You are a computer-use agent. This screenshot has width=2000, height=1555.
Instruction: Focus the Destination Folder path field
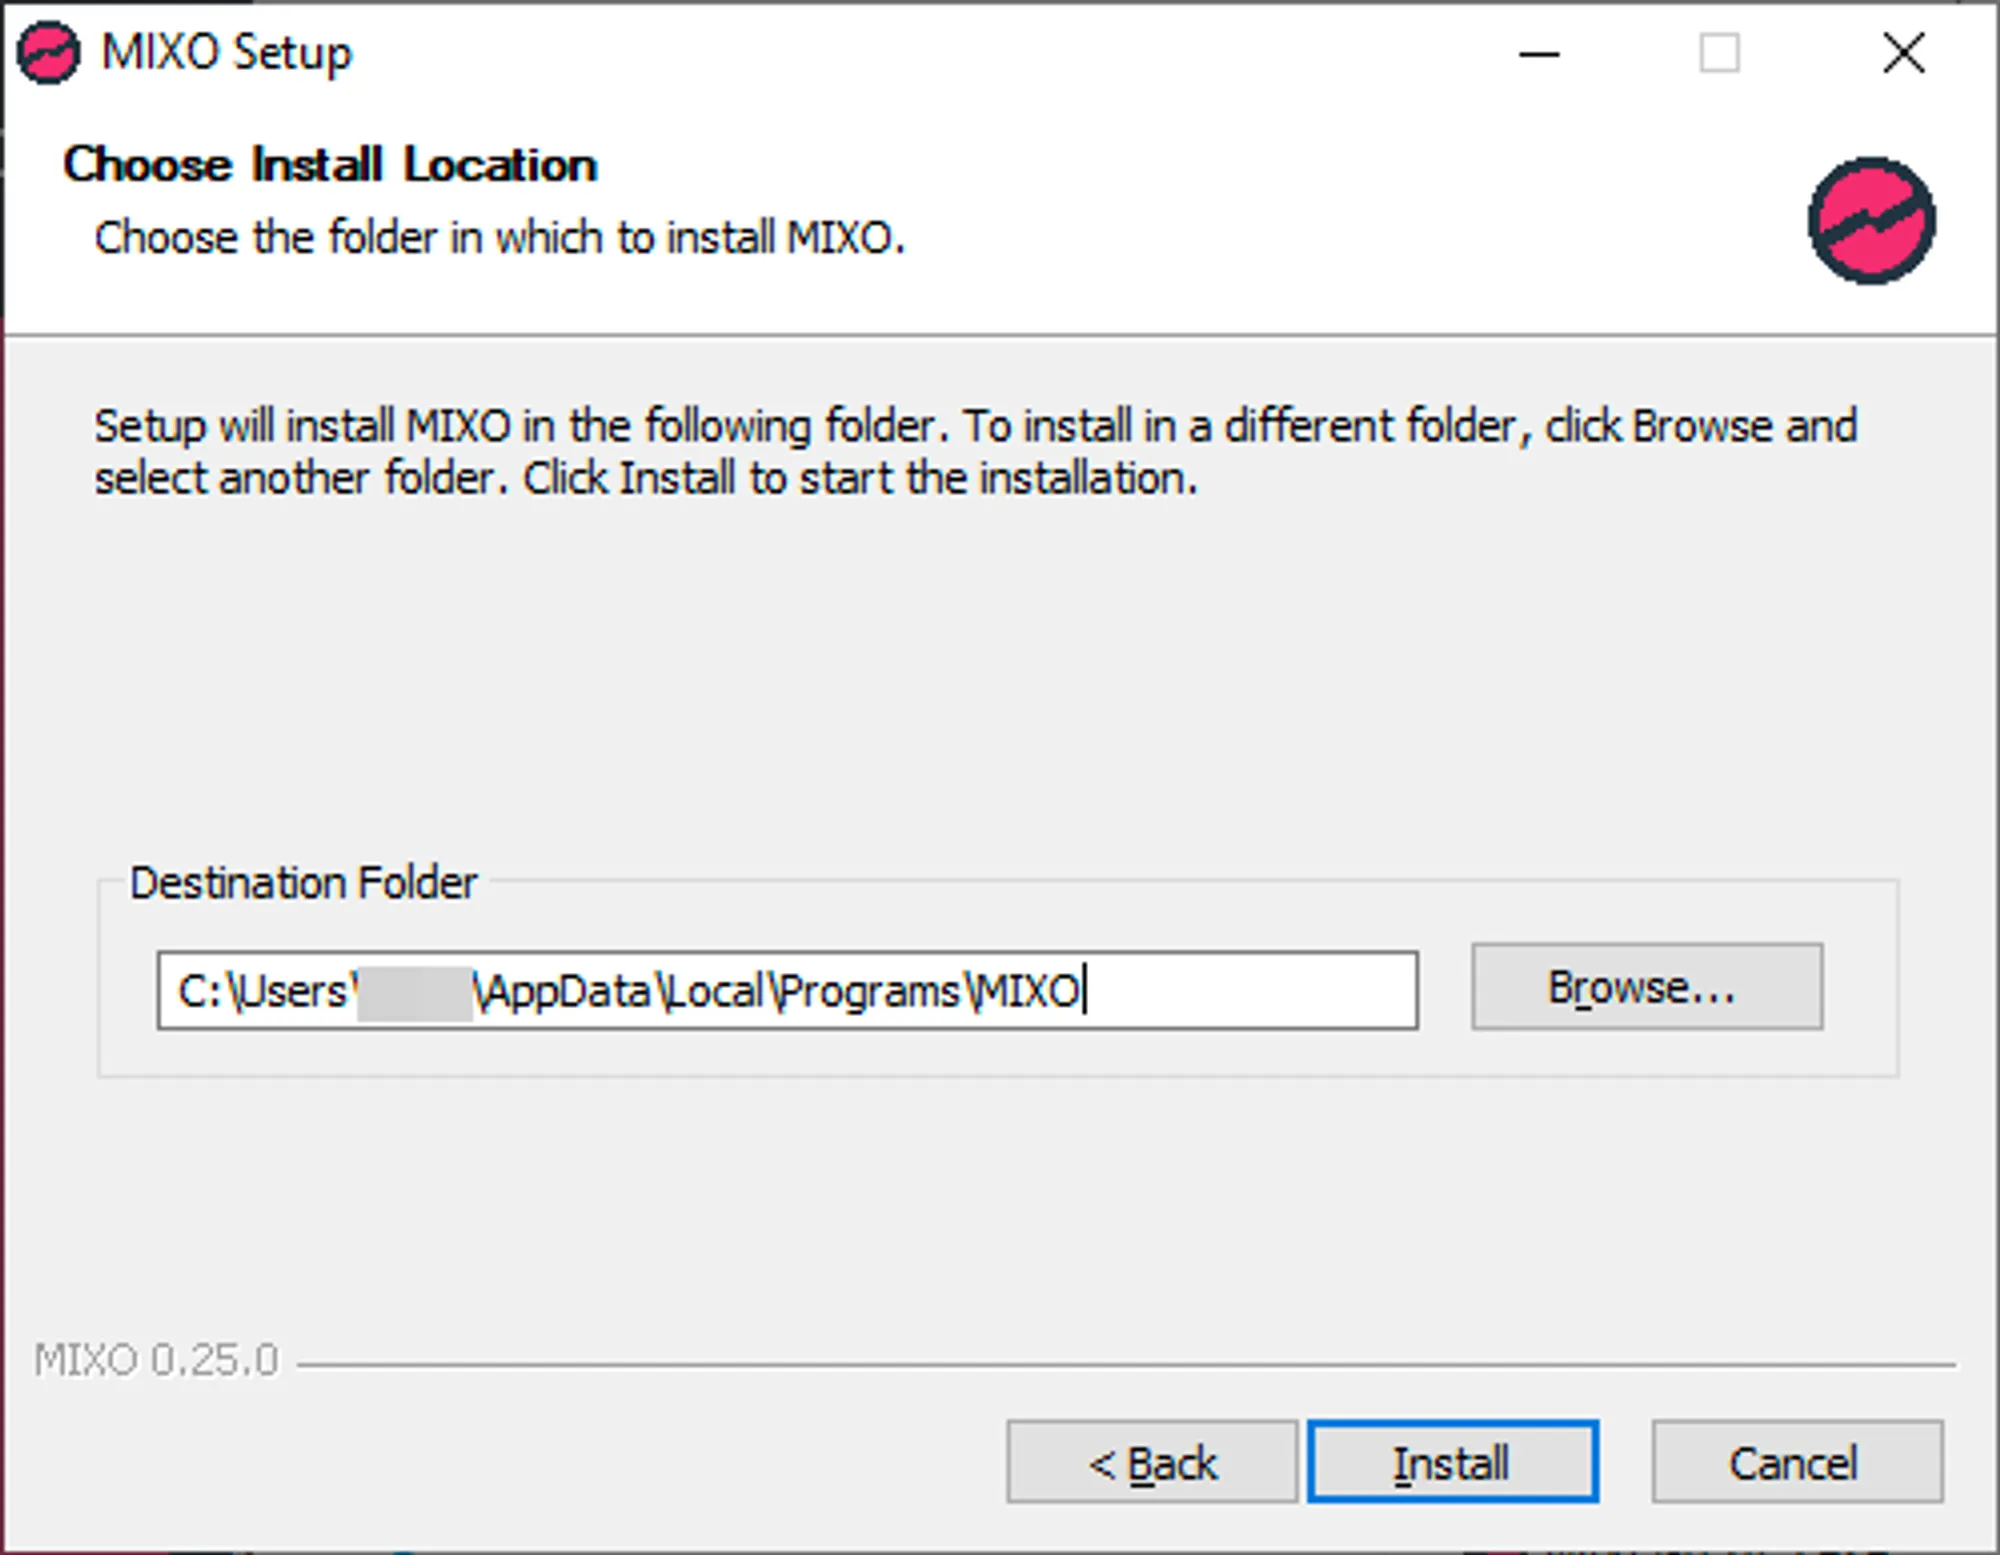(786, 990)
